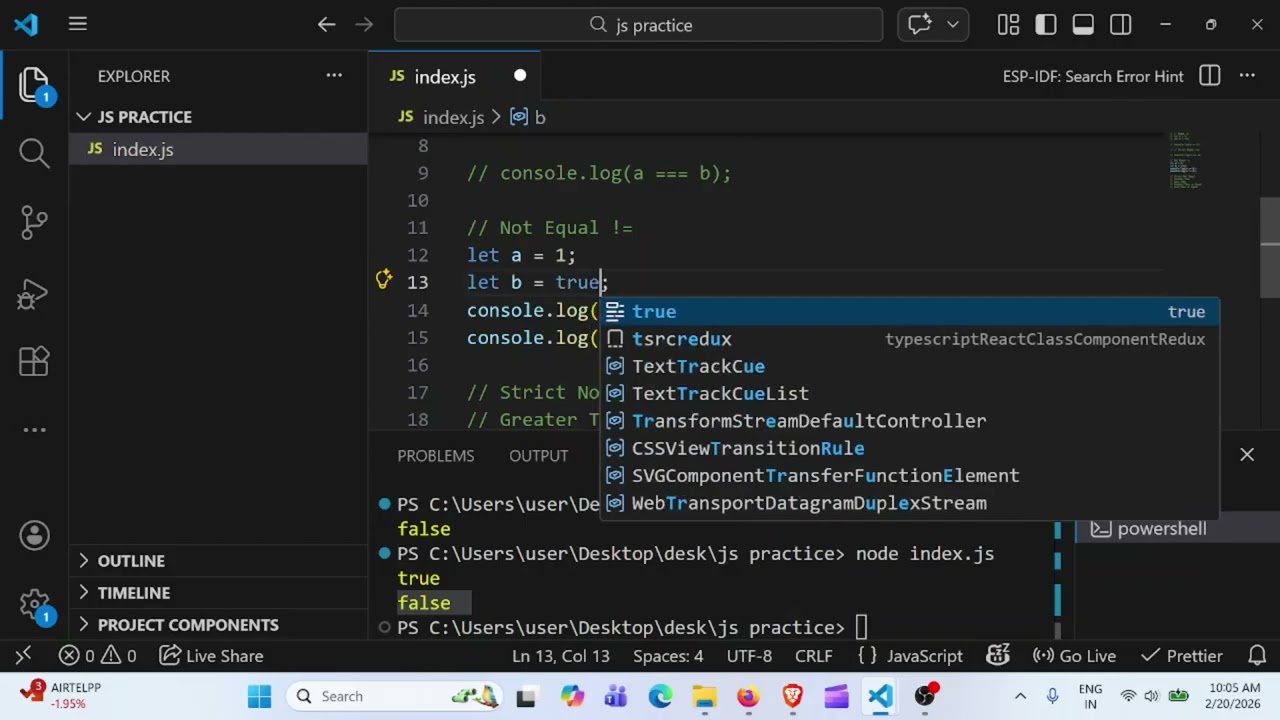Choose the WebTransportDatagramDuplexStream suggestion
This screenshot has height=720, width=1280.
tap(909, 503)
